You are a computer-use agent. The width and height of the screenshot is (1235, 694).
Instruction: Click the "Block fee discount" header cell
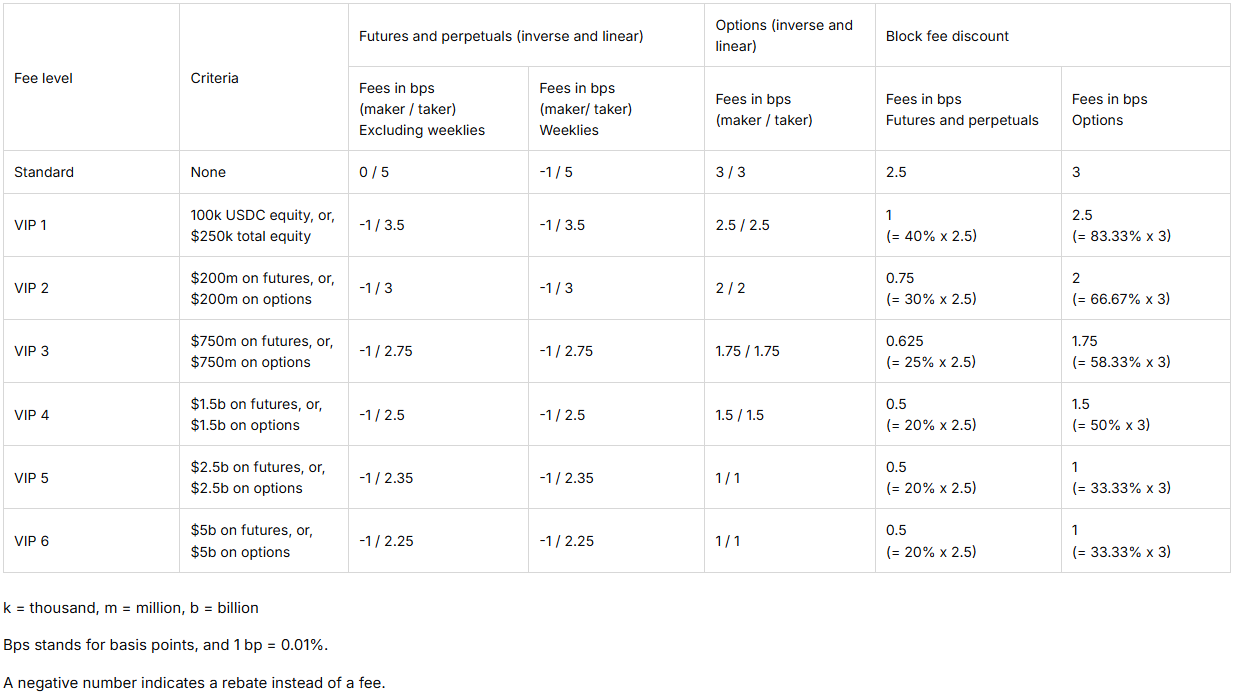(947, 36)
